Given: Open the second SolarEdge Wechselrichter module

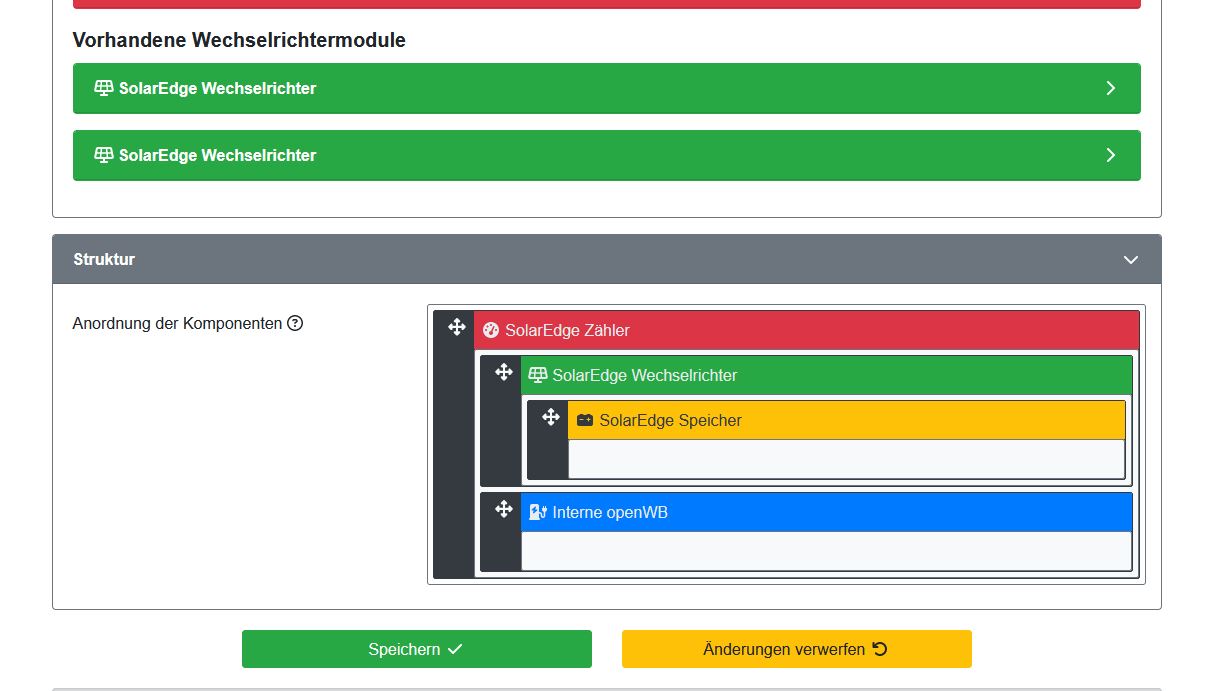Looking at the screenshot, I should (606, 155).
